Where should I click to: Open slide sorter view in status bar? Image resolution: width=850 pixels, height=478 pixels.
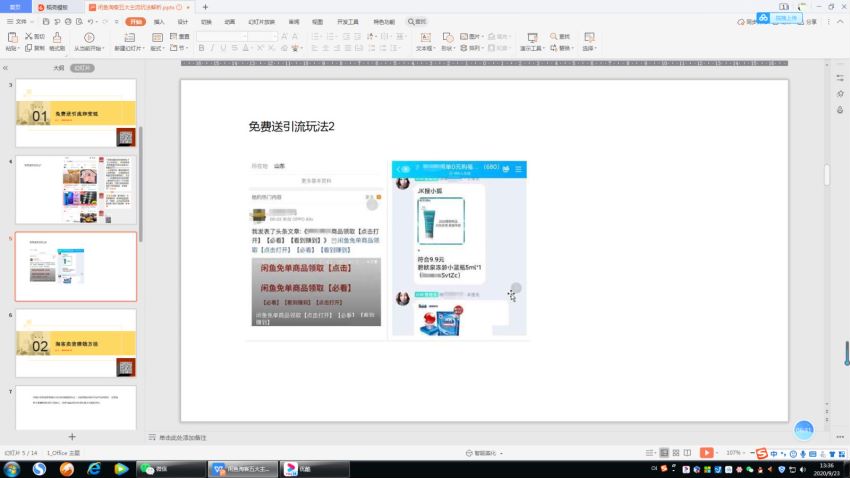676,453
